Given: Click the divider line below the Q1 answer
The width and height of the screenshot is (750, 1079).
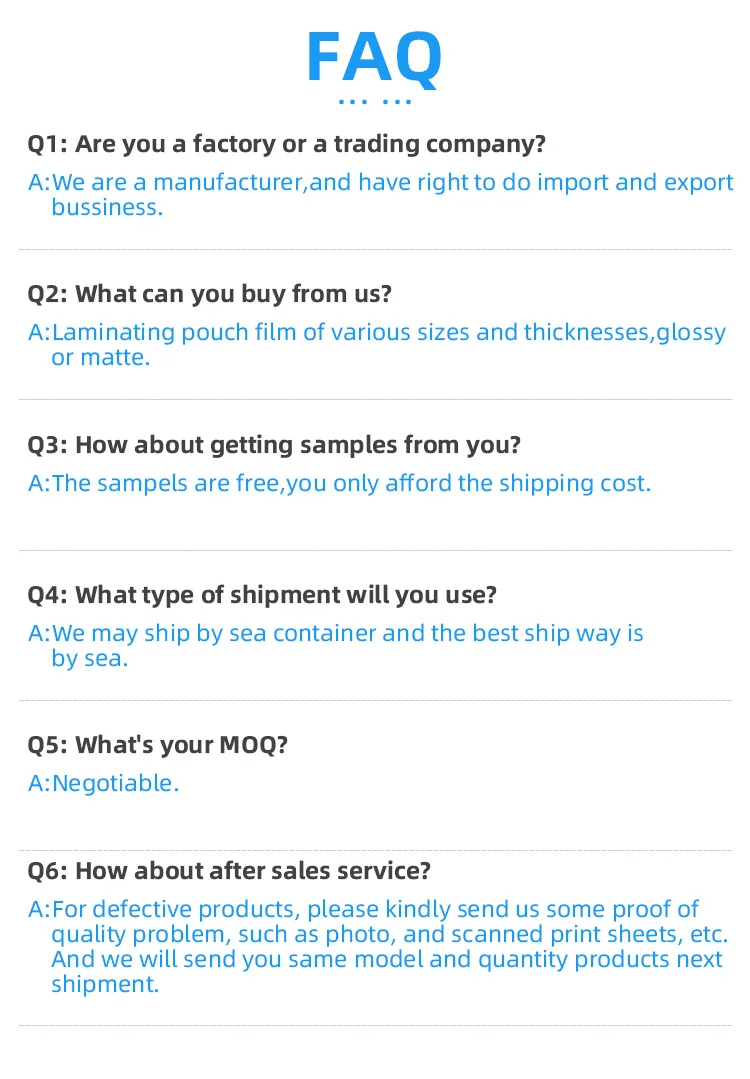Looking at the screenshot, I should [375, 249].
